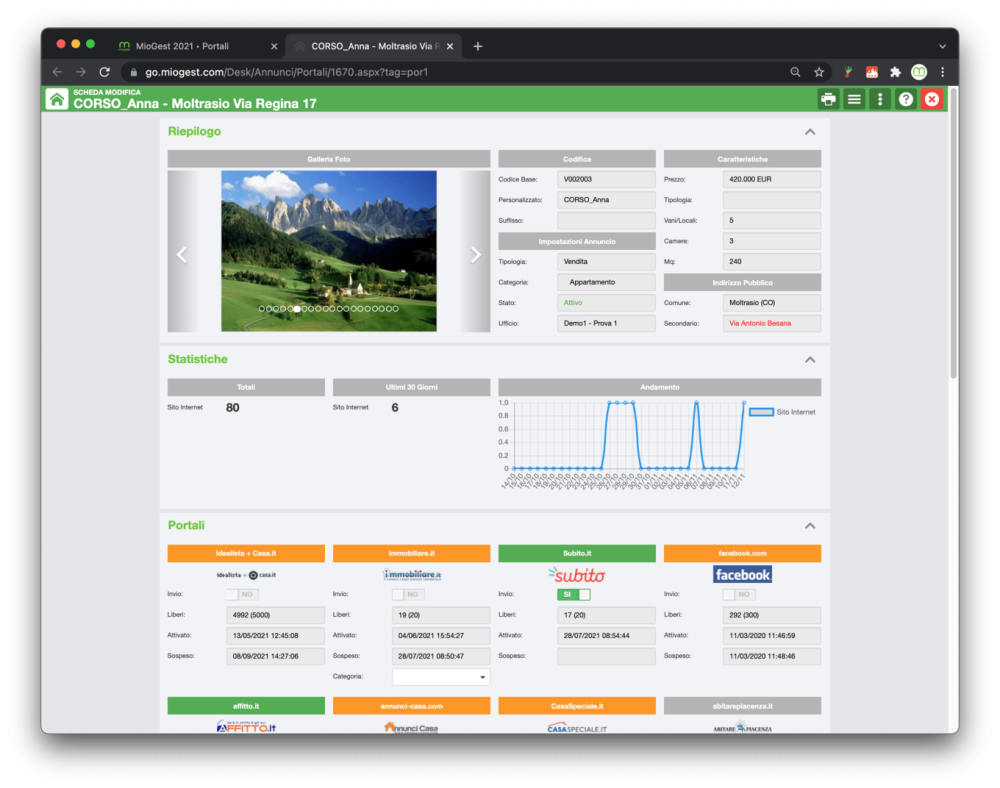Click Subito.it Attivato date 28/07/2021 08:54:44
This screenshot has width=1000, height=788.
click(606, 636)
